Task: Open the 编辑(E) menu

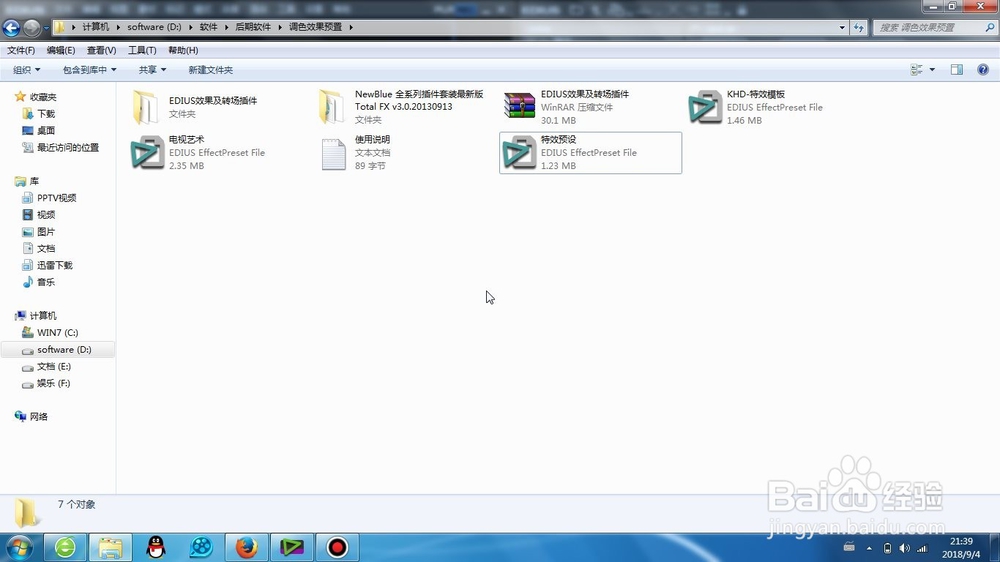Action: [61, 50]
